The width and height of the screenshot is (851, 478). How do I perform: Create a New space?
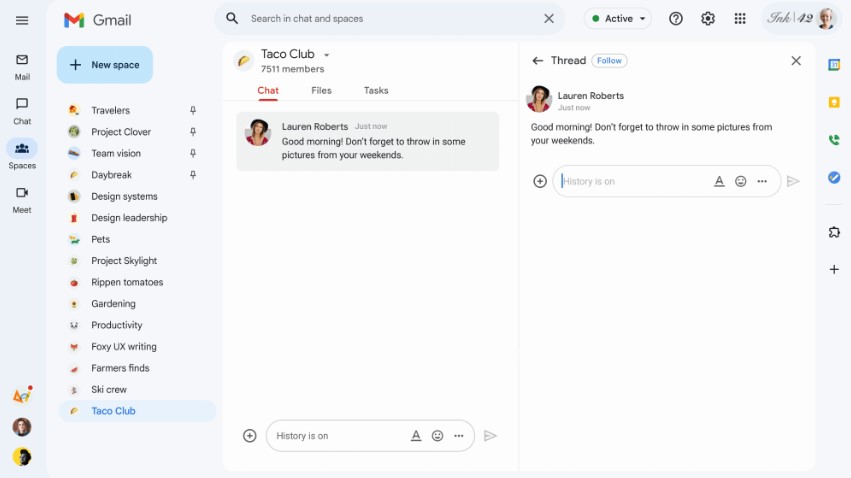(x=105, y=65)
